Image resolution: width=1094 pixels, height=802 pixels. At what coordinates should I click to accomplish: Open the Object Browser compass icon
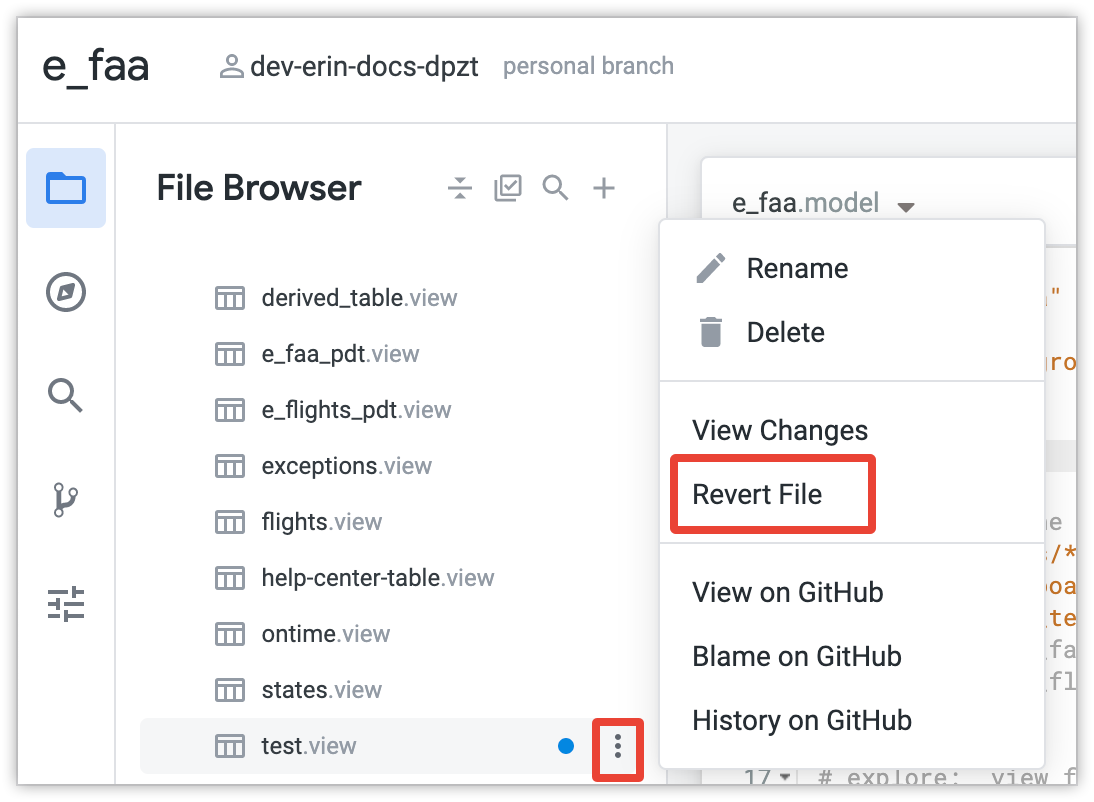(x=66, y=293)
